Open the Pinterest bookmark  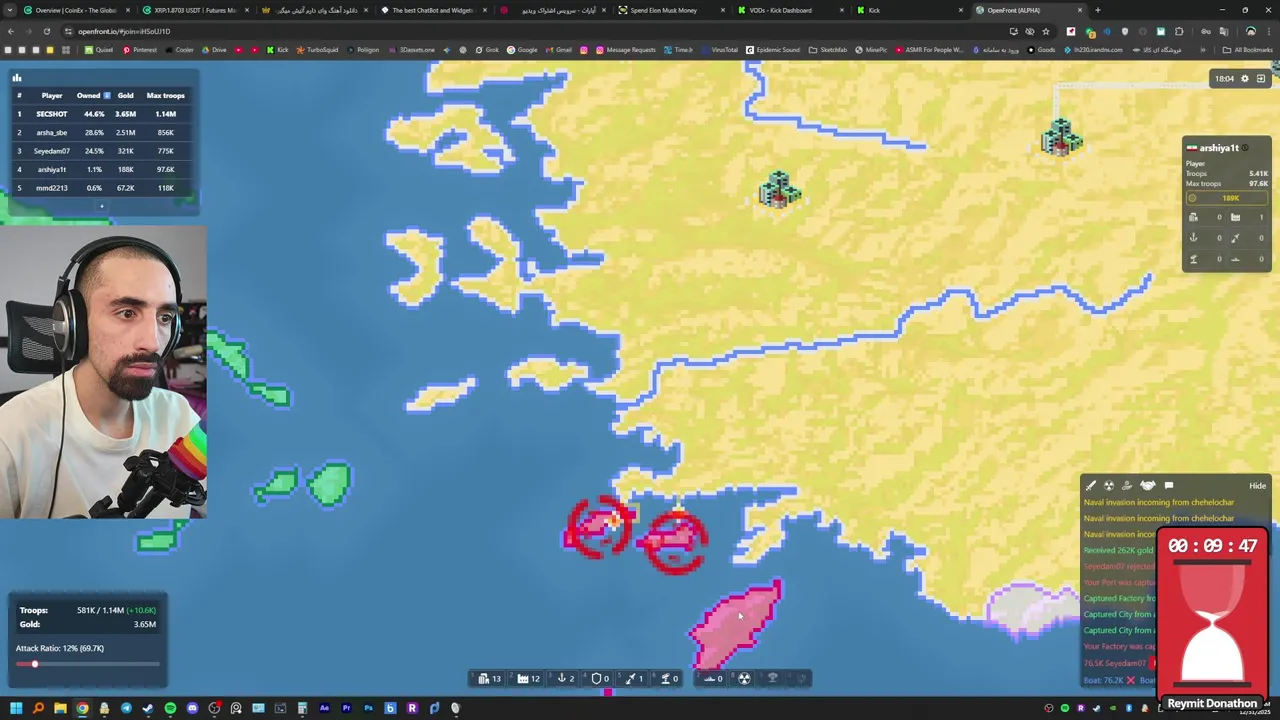pyautogui.click(x=139, y=49)
